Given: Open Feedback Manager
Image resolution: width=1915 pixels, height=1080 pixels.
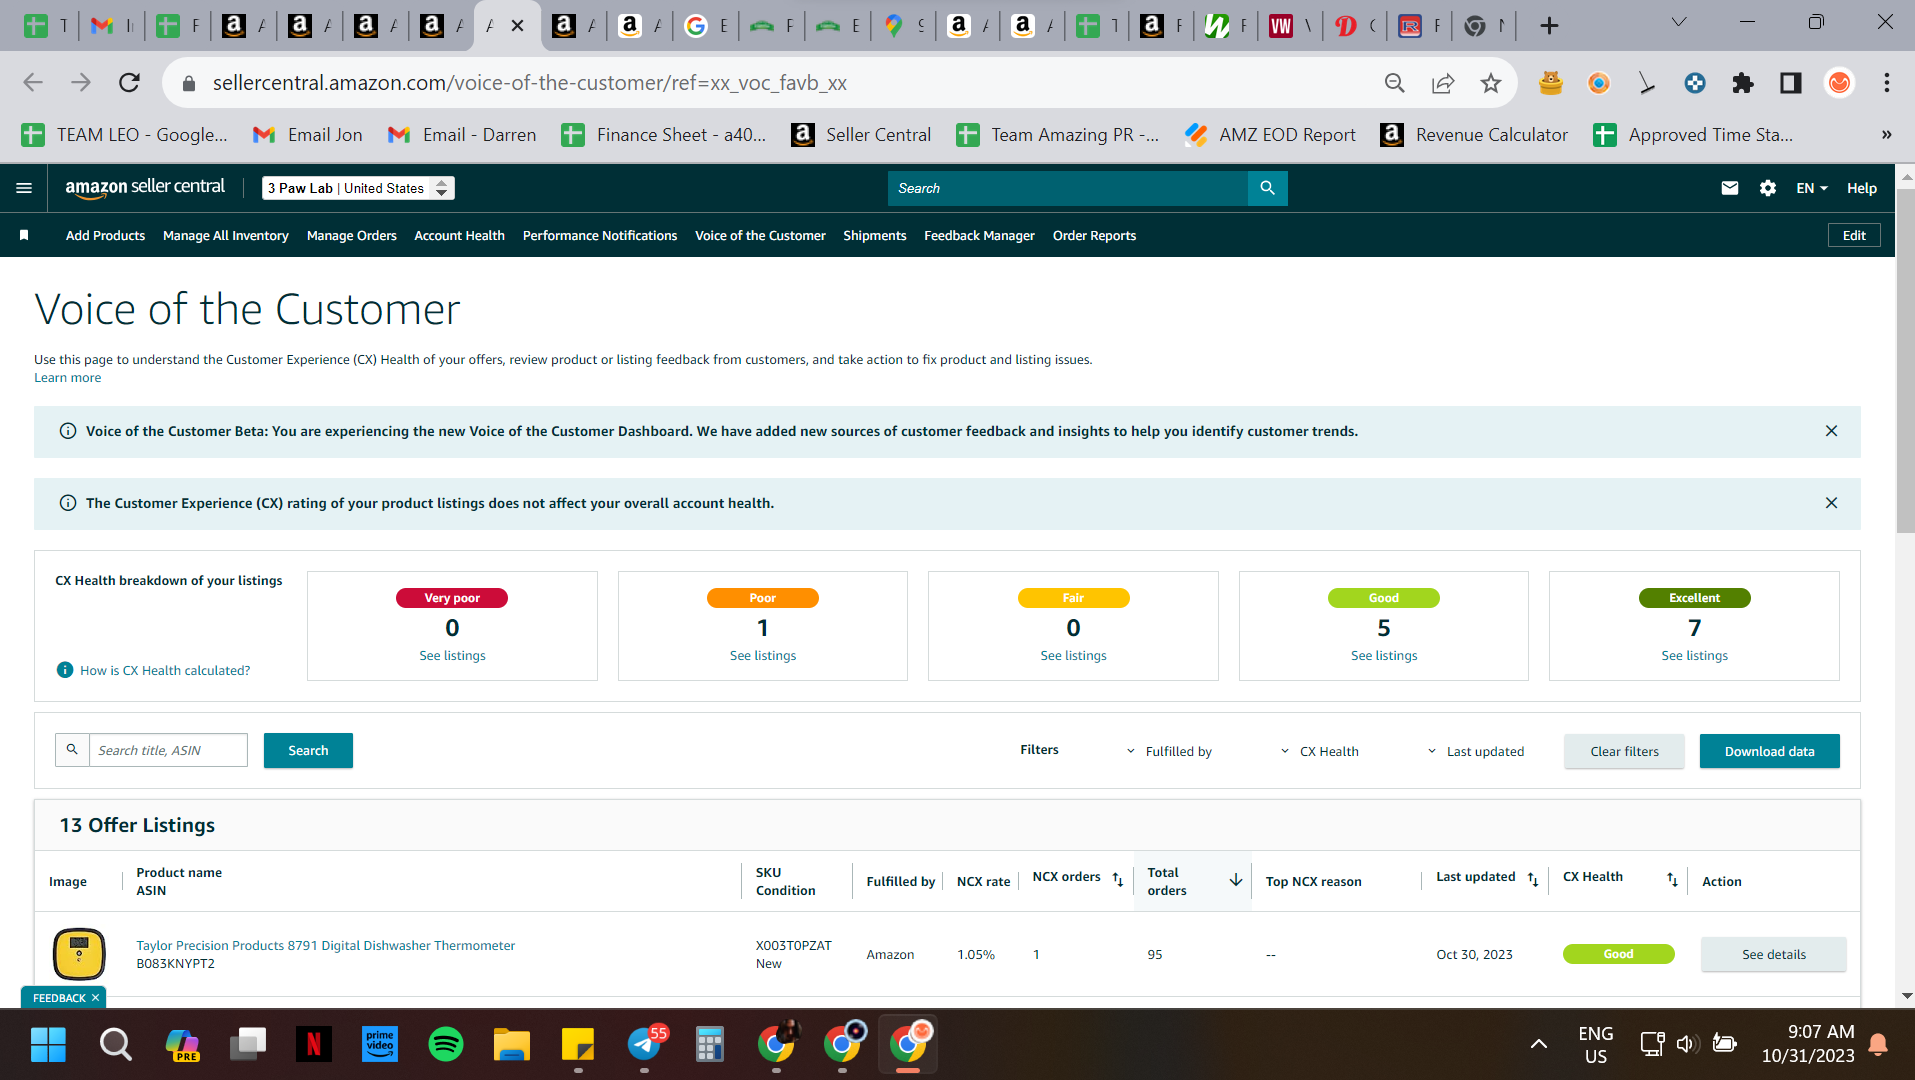Looking at the screenshot, I should [x=979, y=235].
